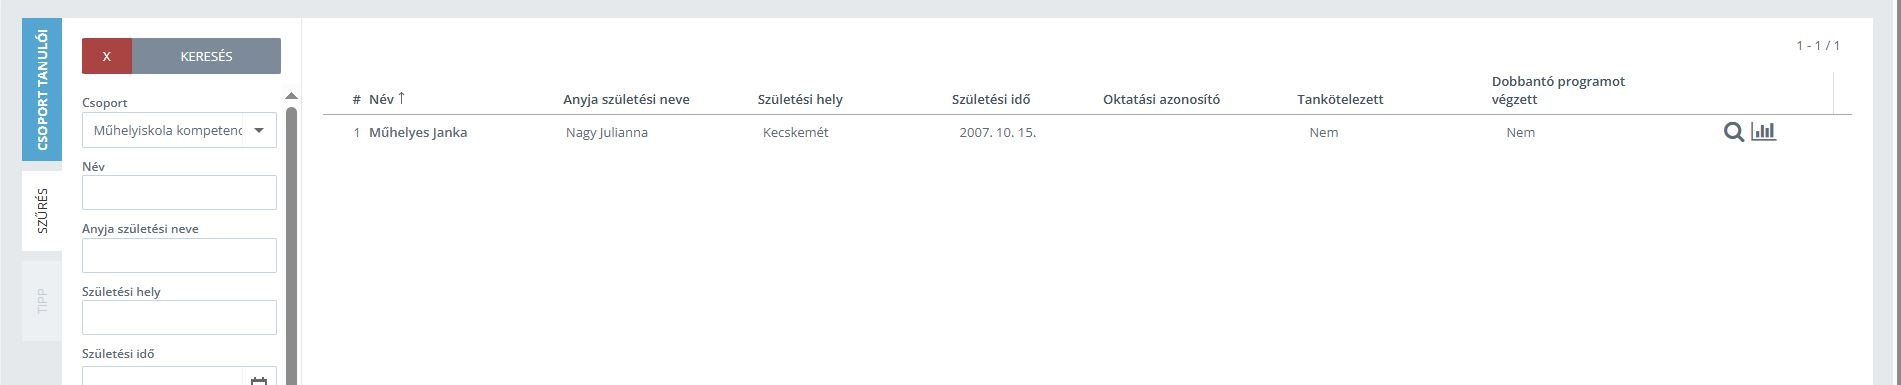Open details with the magnifier icon for Műhelyes Janka

pos(1734,132)
